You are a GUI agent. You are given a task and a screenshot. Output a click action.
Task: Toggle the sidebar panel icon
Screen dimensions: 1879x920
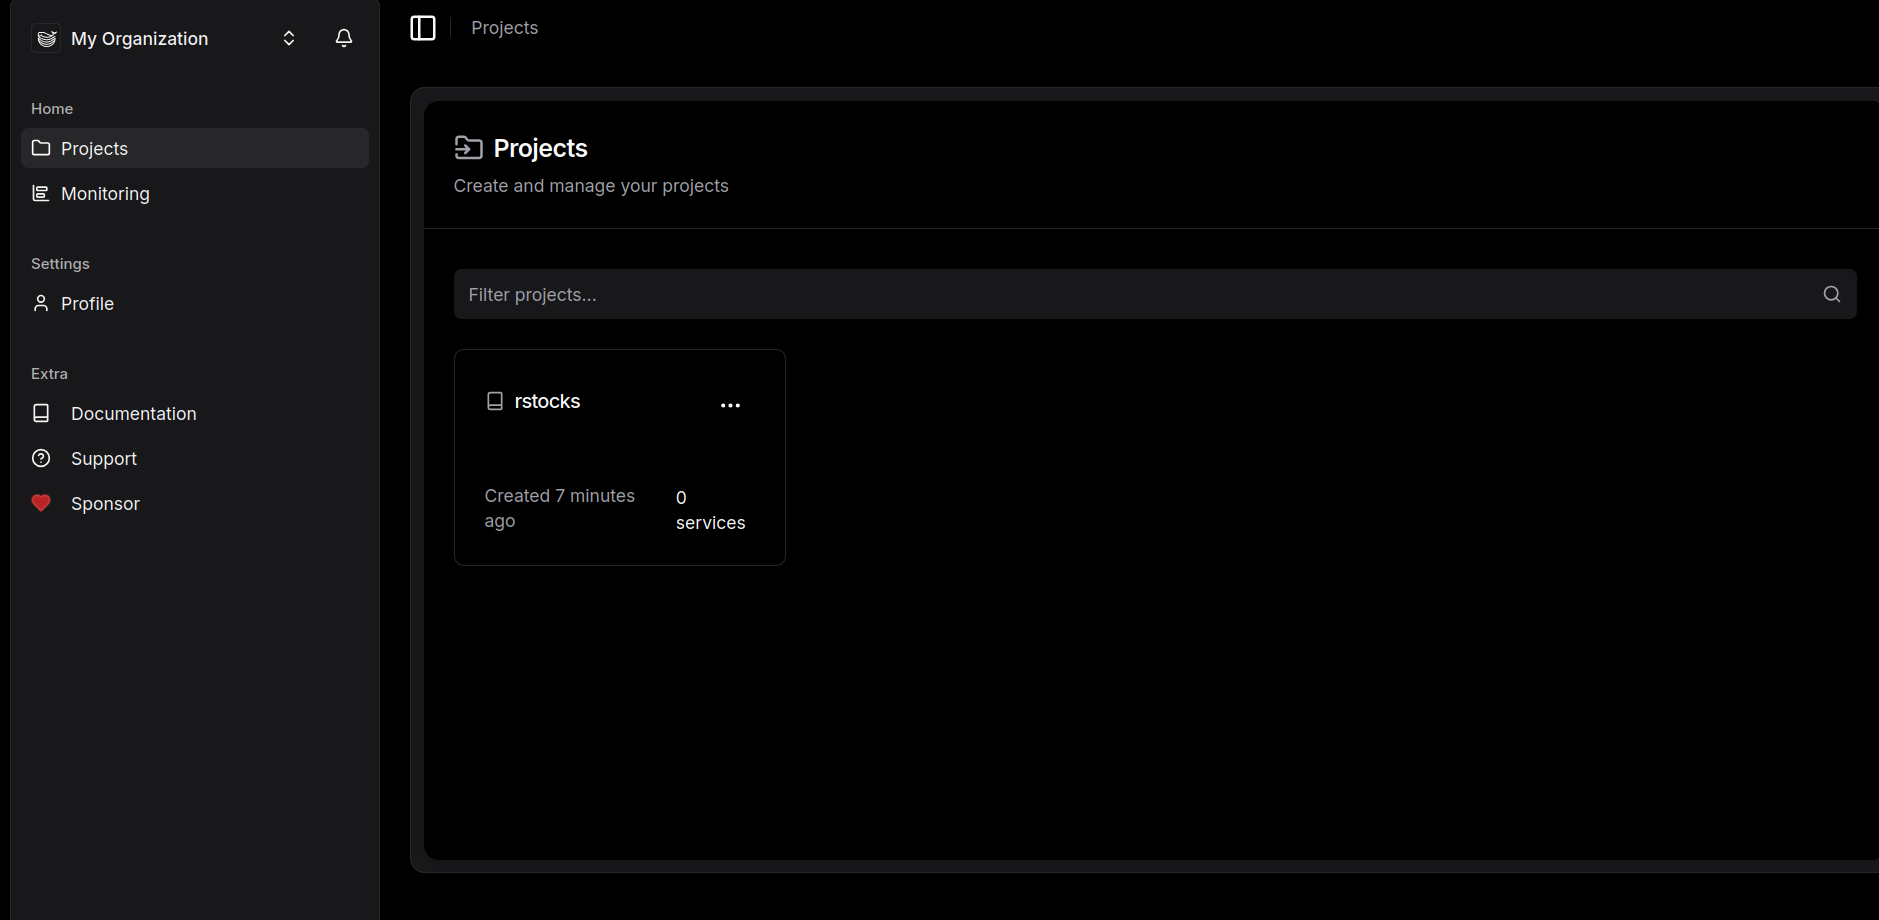423,28
